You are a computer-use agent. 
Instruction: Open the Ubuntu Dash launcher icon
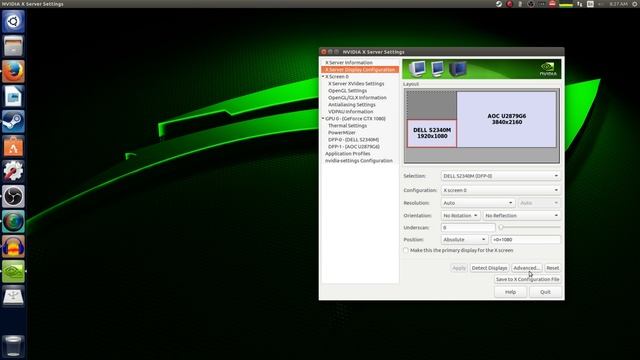tap(13, 21)
